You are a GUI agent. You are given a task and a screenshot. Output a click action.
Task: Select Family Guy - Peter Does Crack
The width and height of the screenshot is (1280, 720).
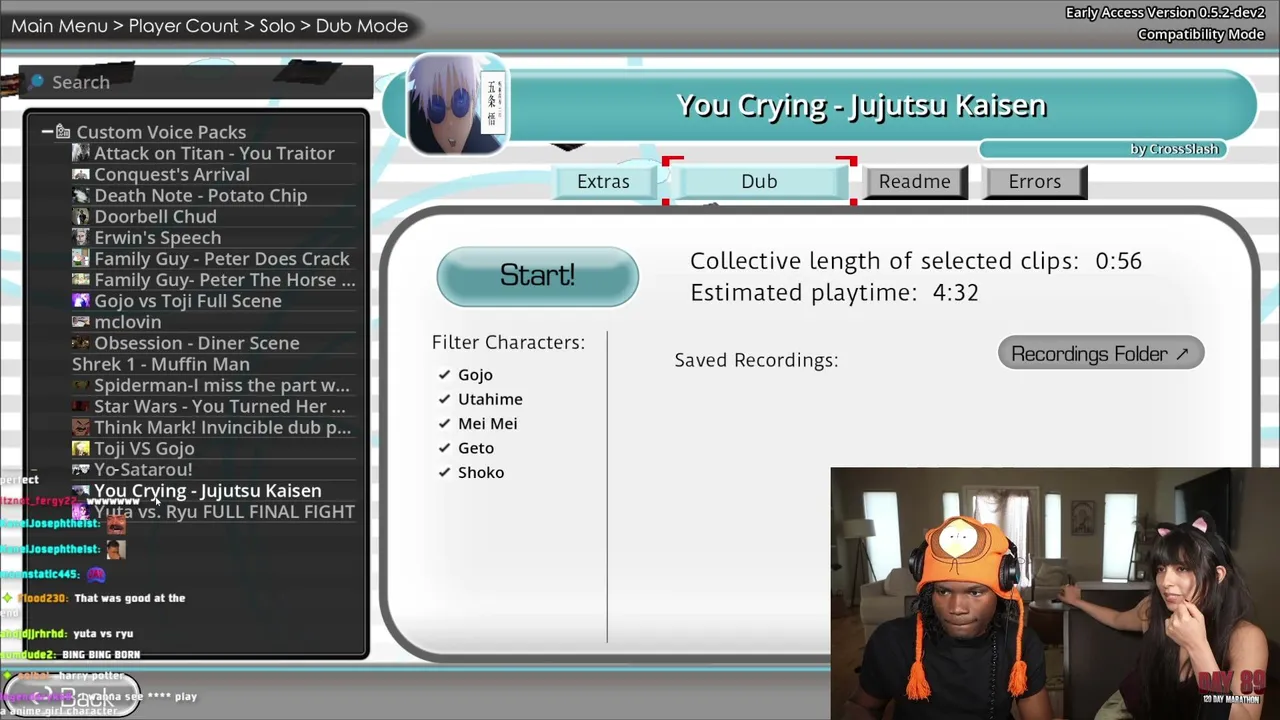(214, 258)
